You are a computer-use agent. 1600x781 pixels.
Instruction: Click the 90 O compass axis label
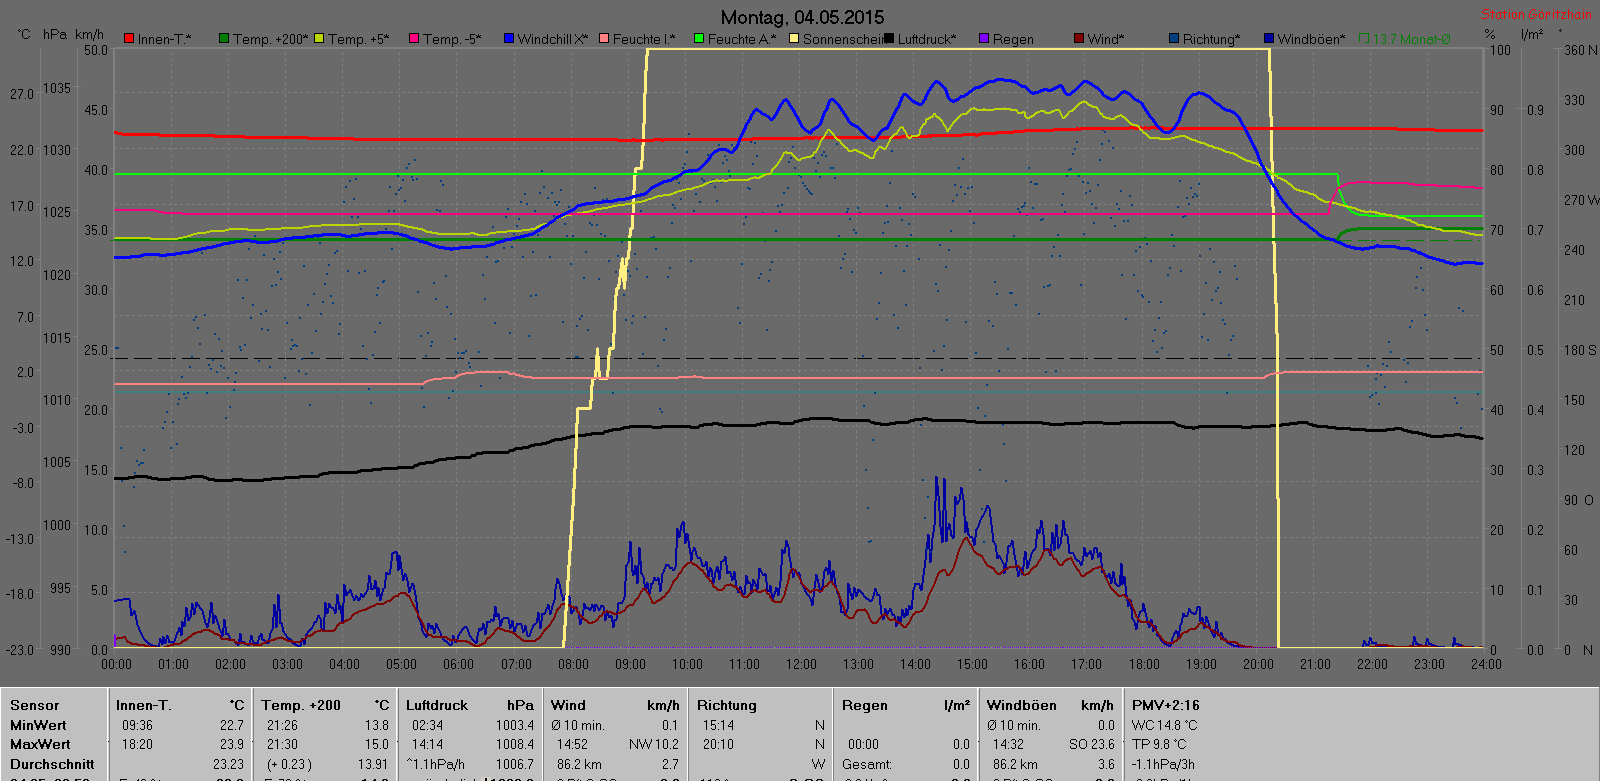pos(1579,500)
